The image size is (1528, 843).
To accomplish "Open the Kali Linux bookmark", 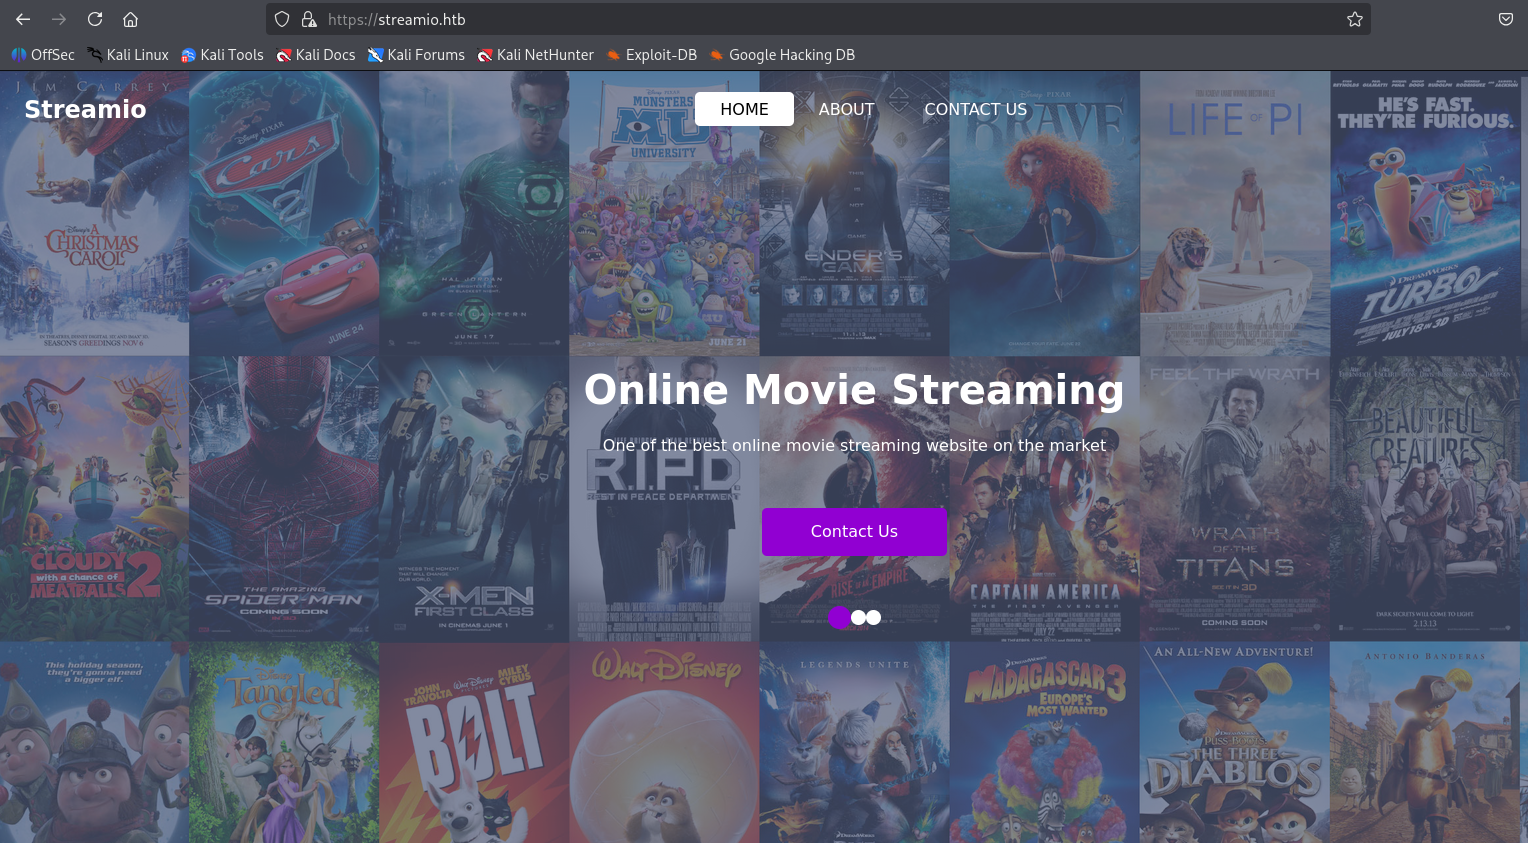I will tap(128, 55).
